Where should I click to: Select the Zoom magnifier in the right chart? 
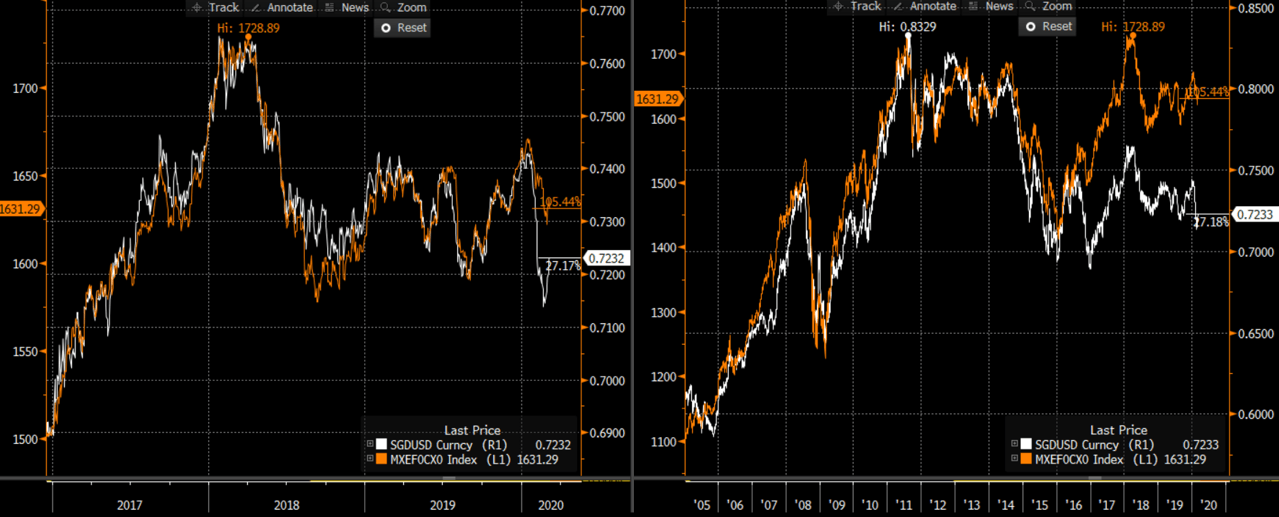(1048, 7)
